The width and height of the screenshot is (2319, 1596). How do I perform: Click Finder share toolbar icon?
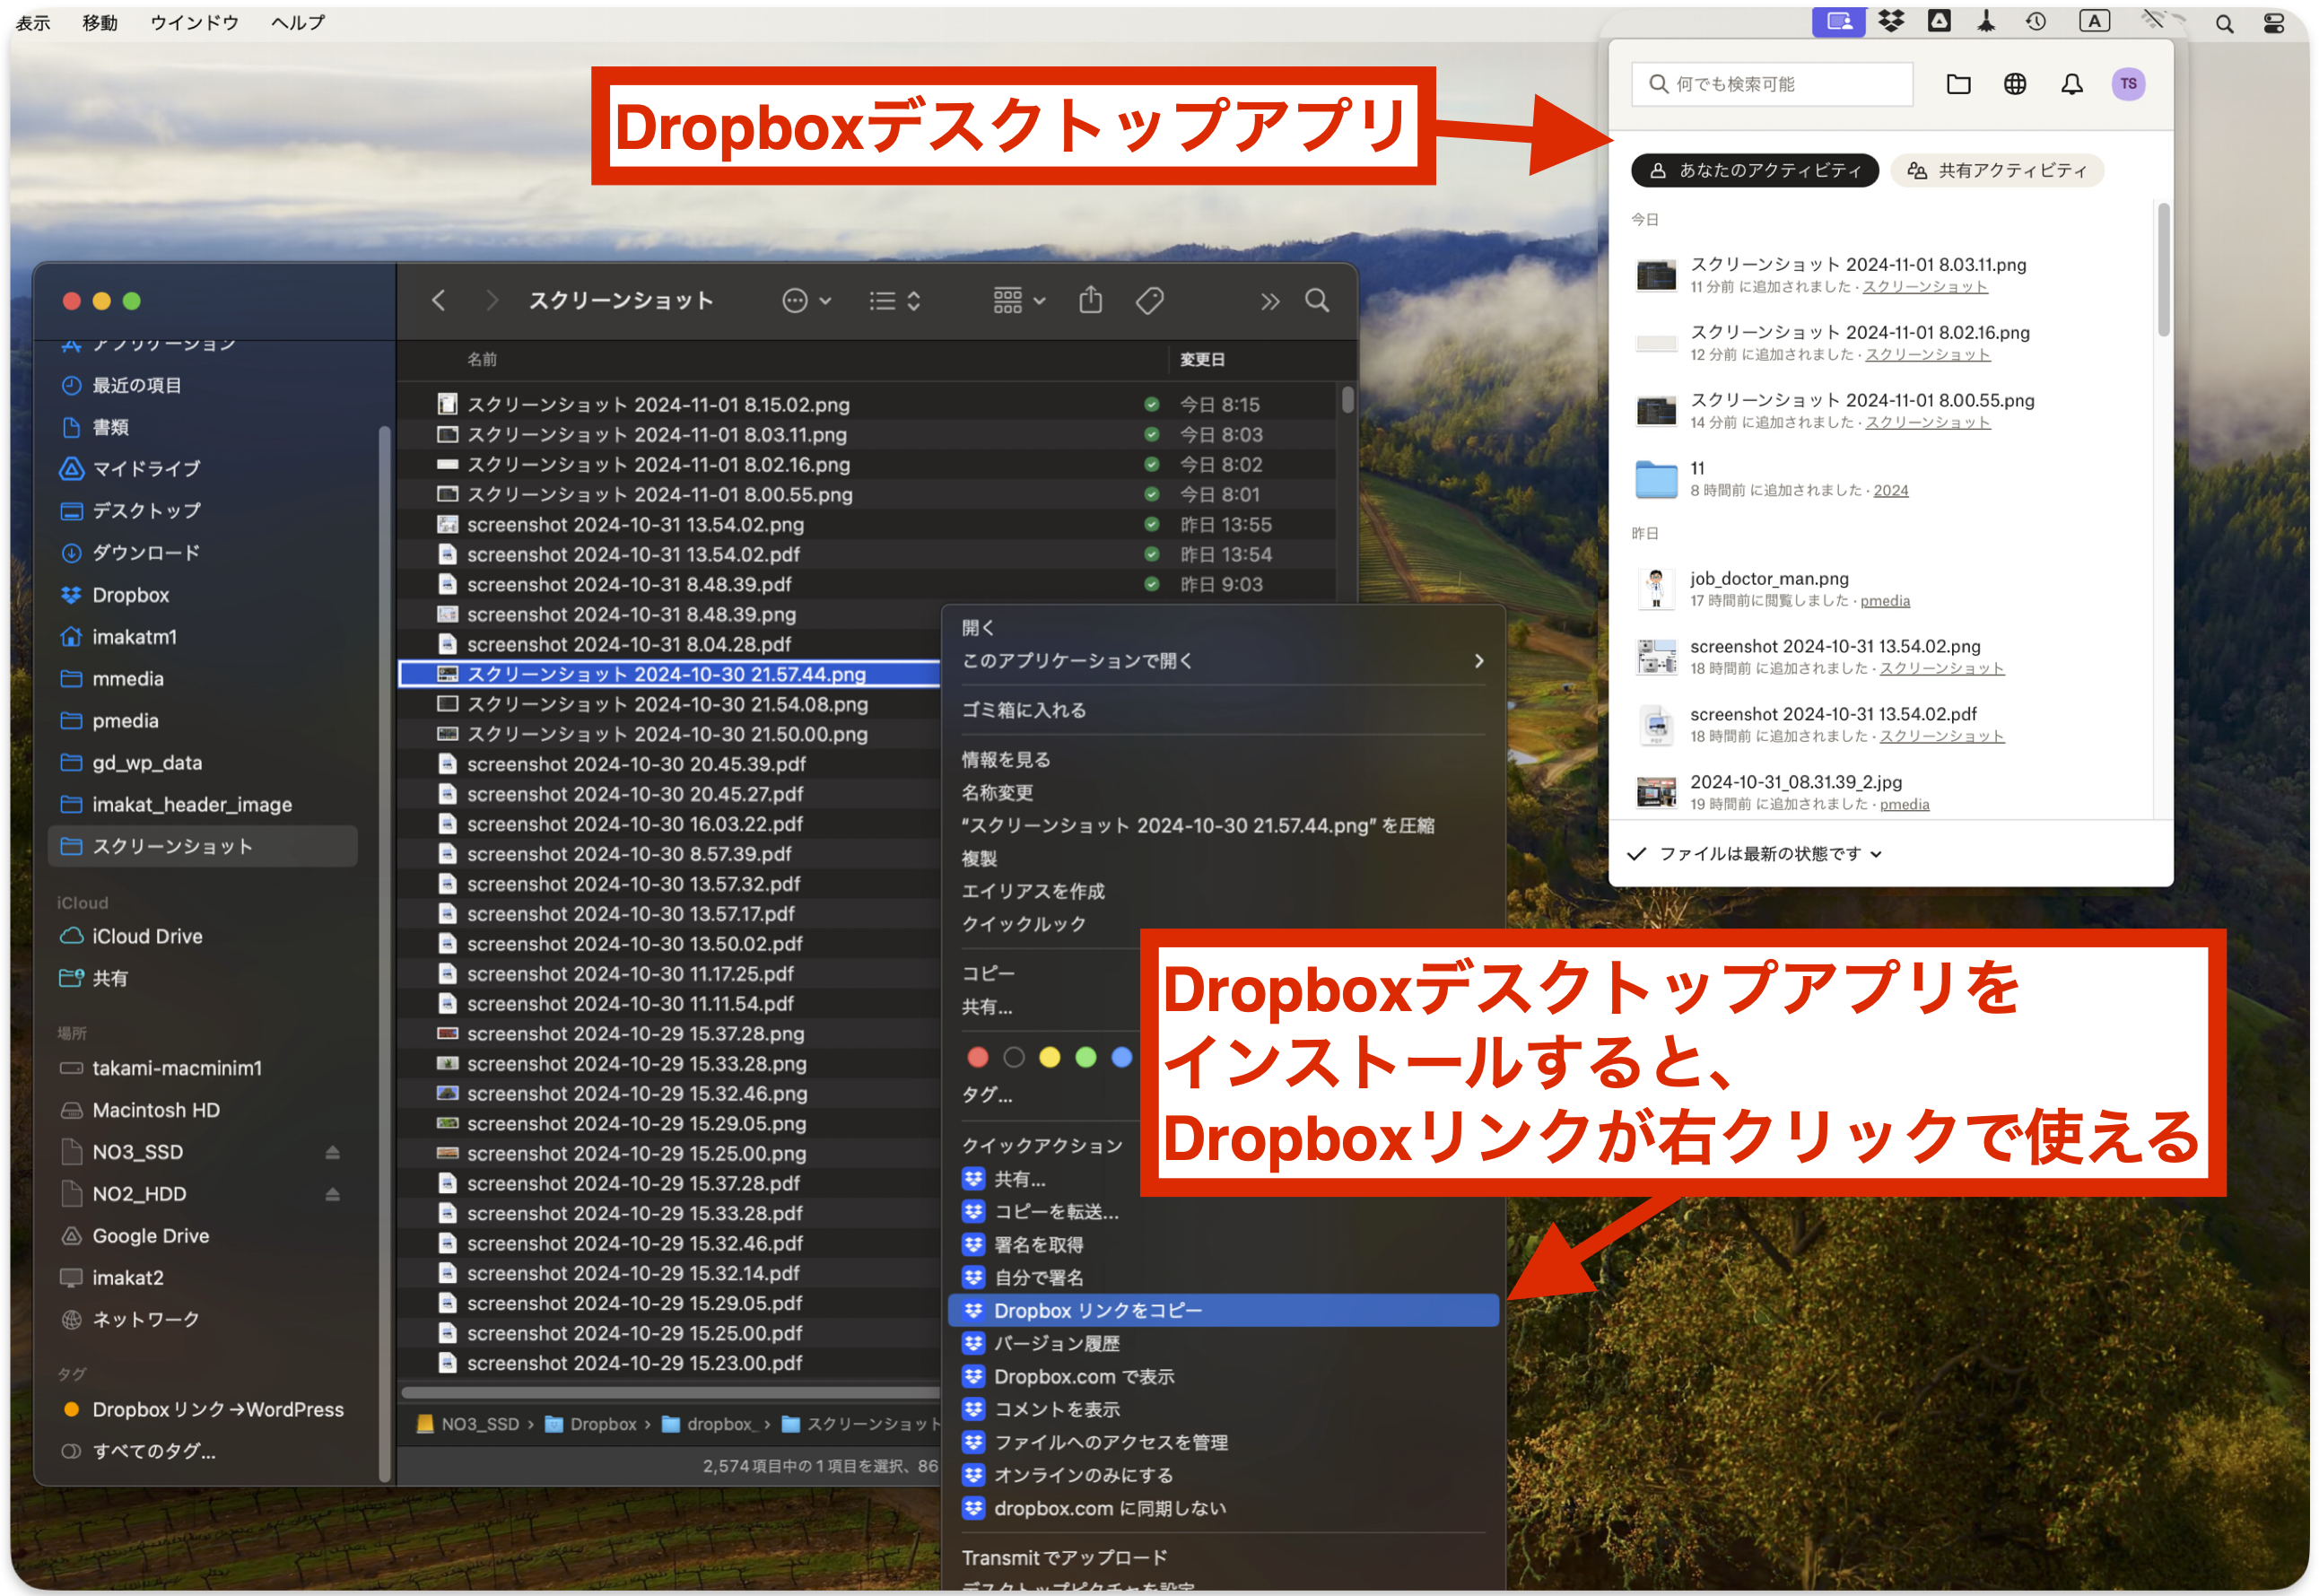click(x=1090, y=300)
